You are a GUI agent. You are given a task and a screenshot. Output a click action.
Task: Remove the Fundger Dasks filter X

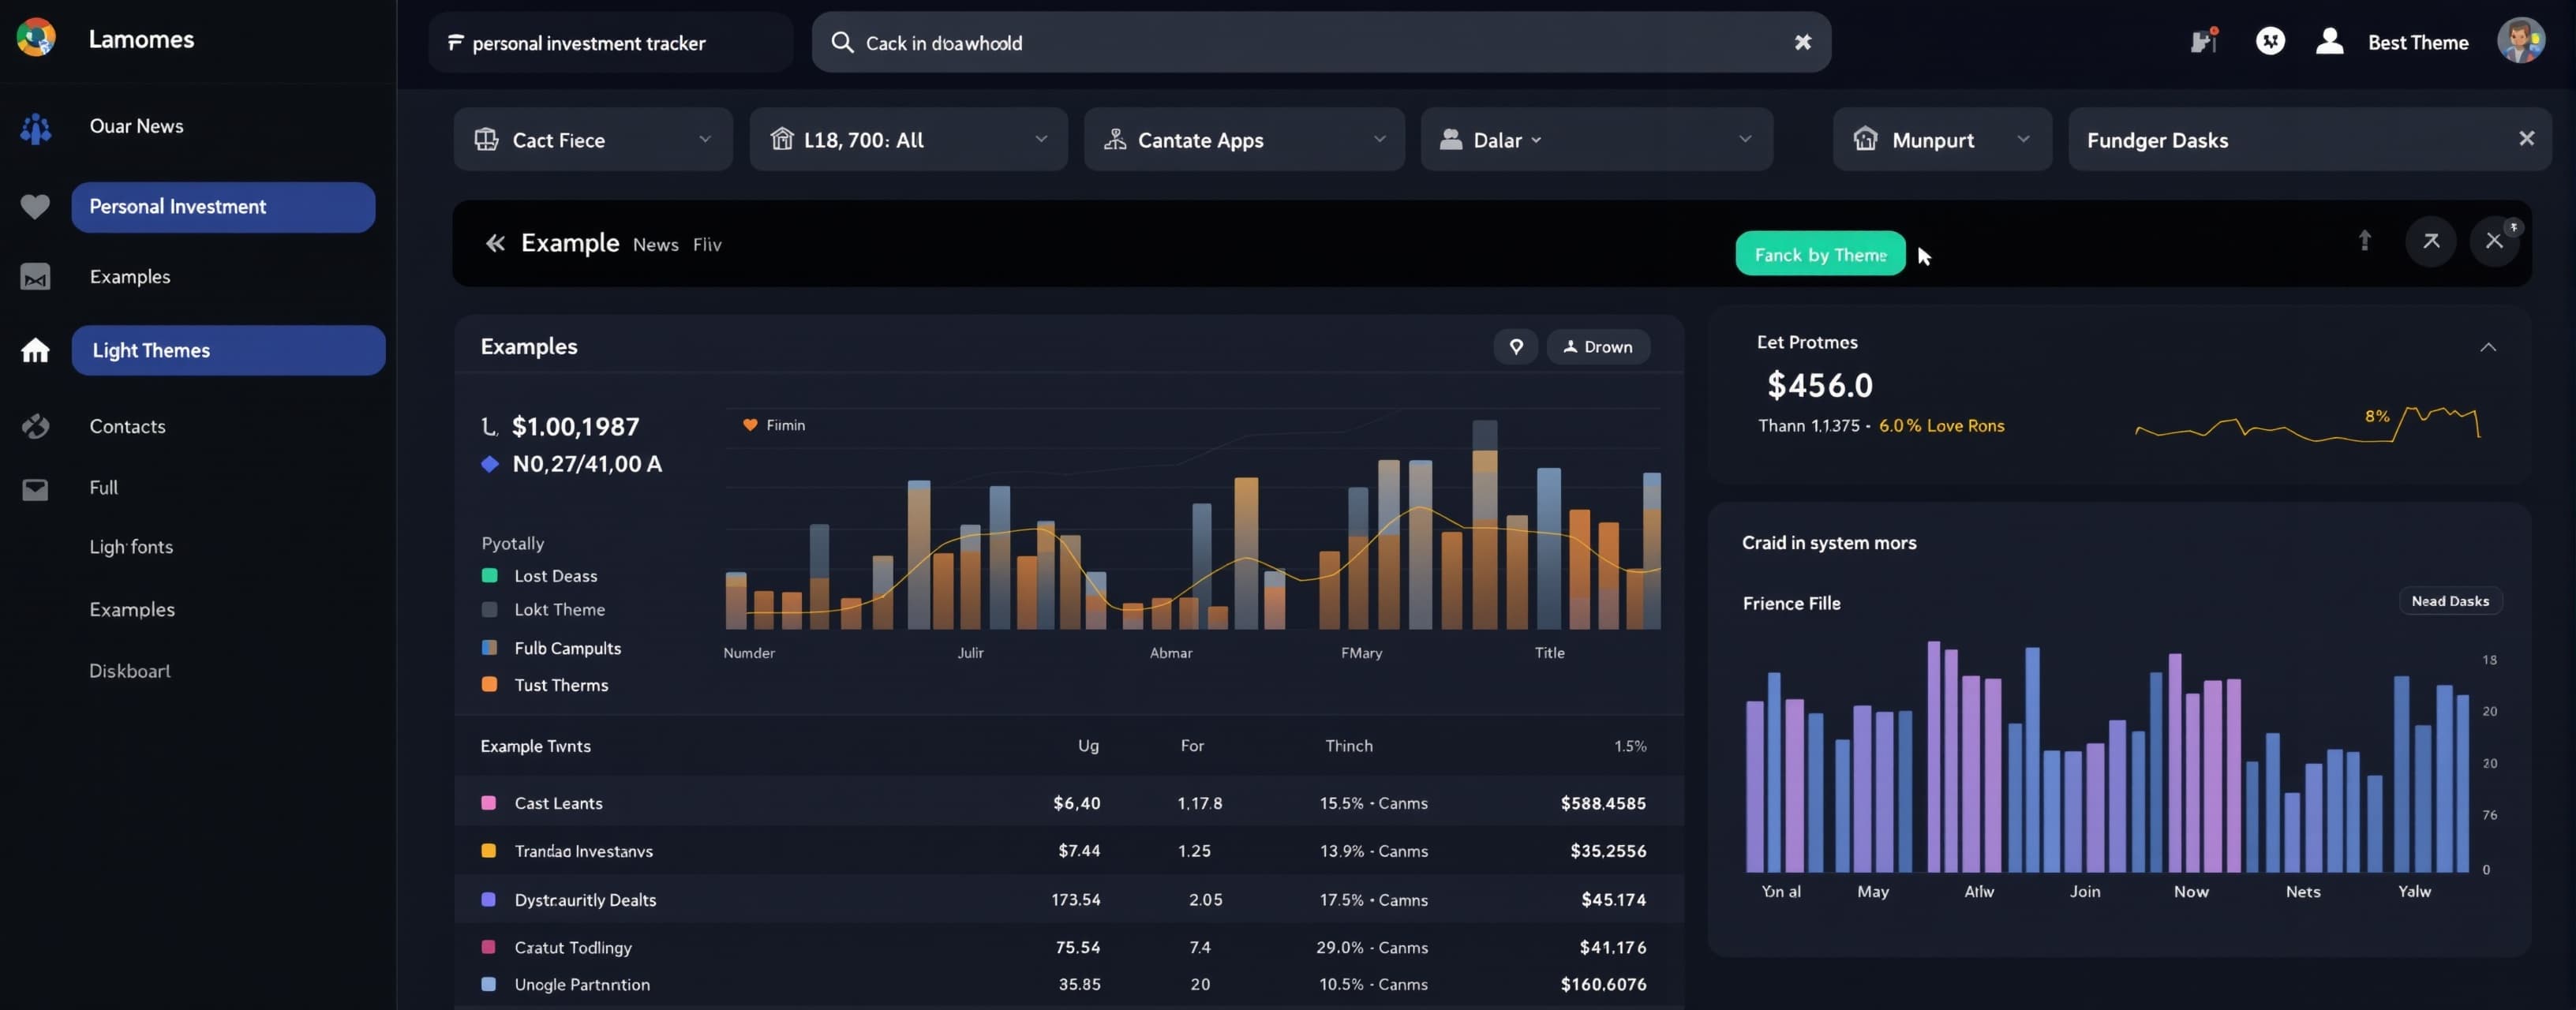click(2527, 138)
